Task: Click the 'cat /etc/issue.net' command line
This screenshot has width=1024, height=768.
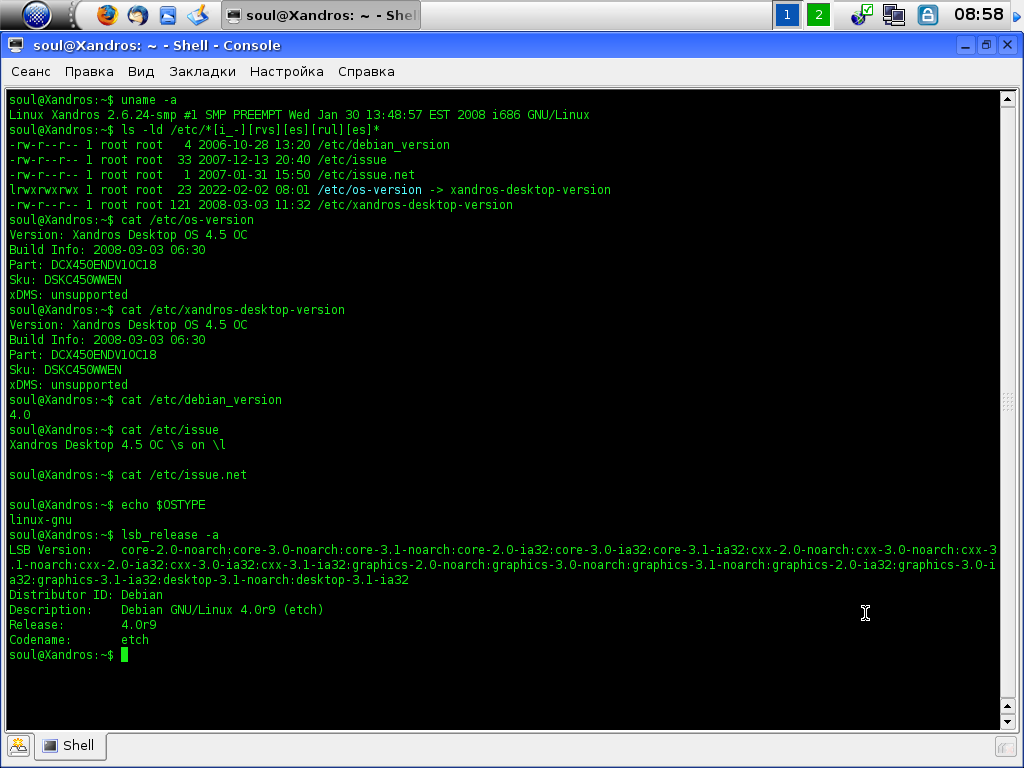Action: (x=128, y=475)
